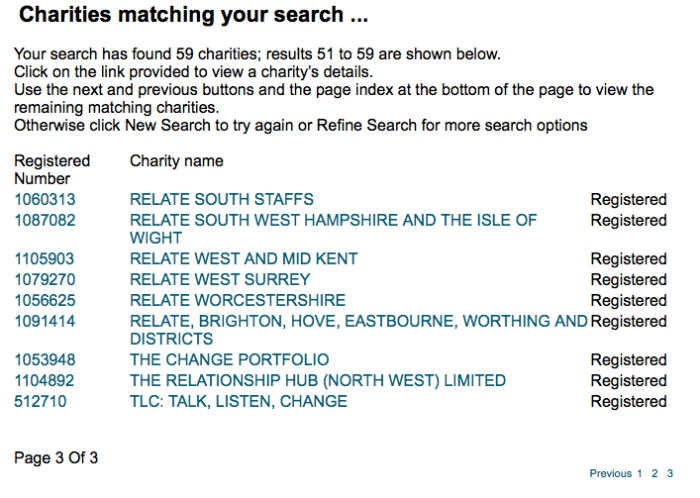Click registered number 1053948

(45, 360)
